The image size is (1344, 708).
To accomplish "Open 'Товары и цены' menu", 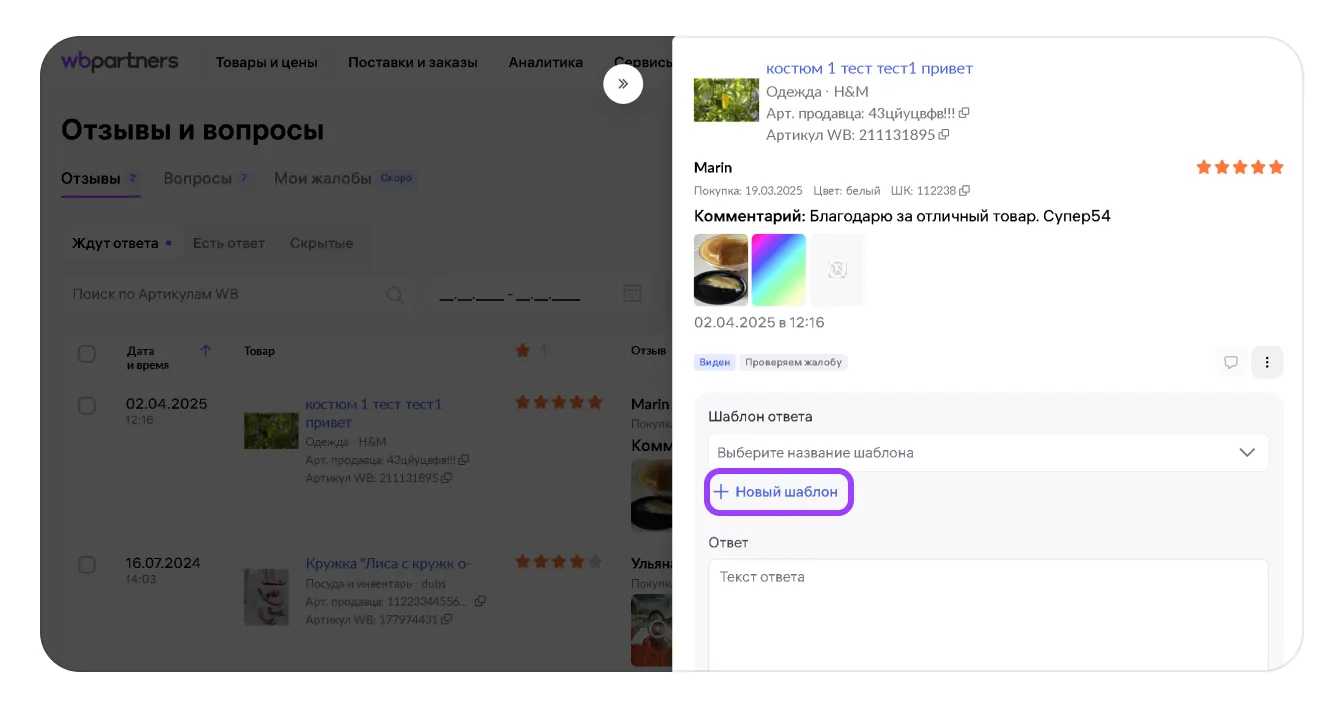I will 266,62.
